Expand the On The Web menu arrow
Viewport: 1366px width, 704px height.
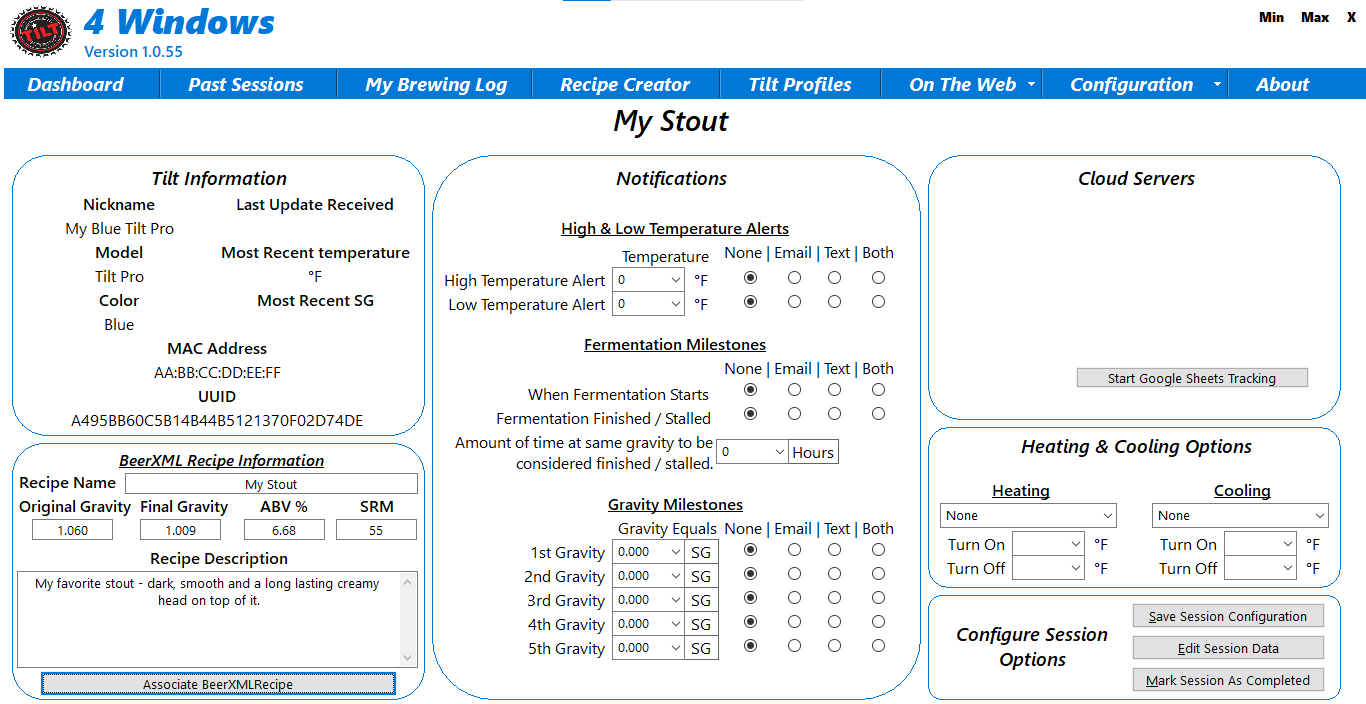click(x=1031, y=85)
